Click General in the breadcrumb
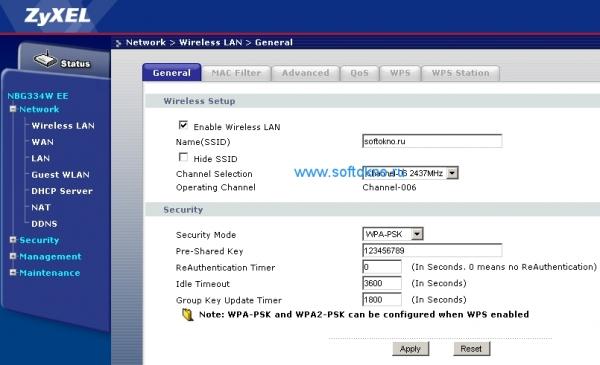600x365 pixels. coord(274,42)
